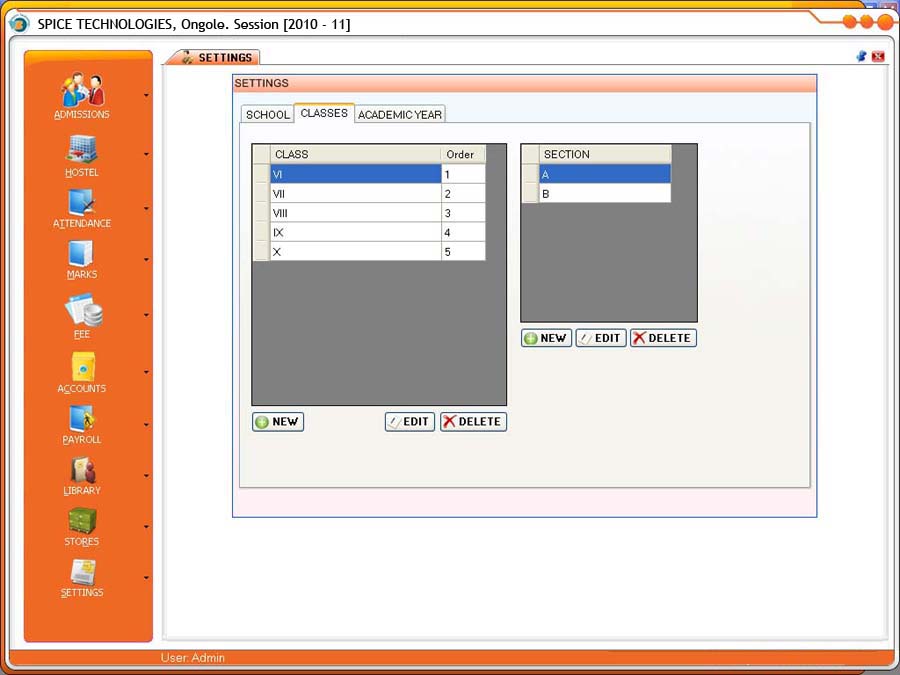Select class VIII row in table
Image resolution: width=900 pixels, height=675 pixels.
pyautogui.click(x=355, y=213)
